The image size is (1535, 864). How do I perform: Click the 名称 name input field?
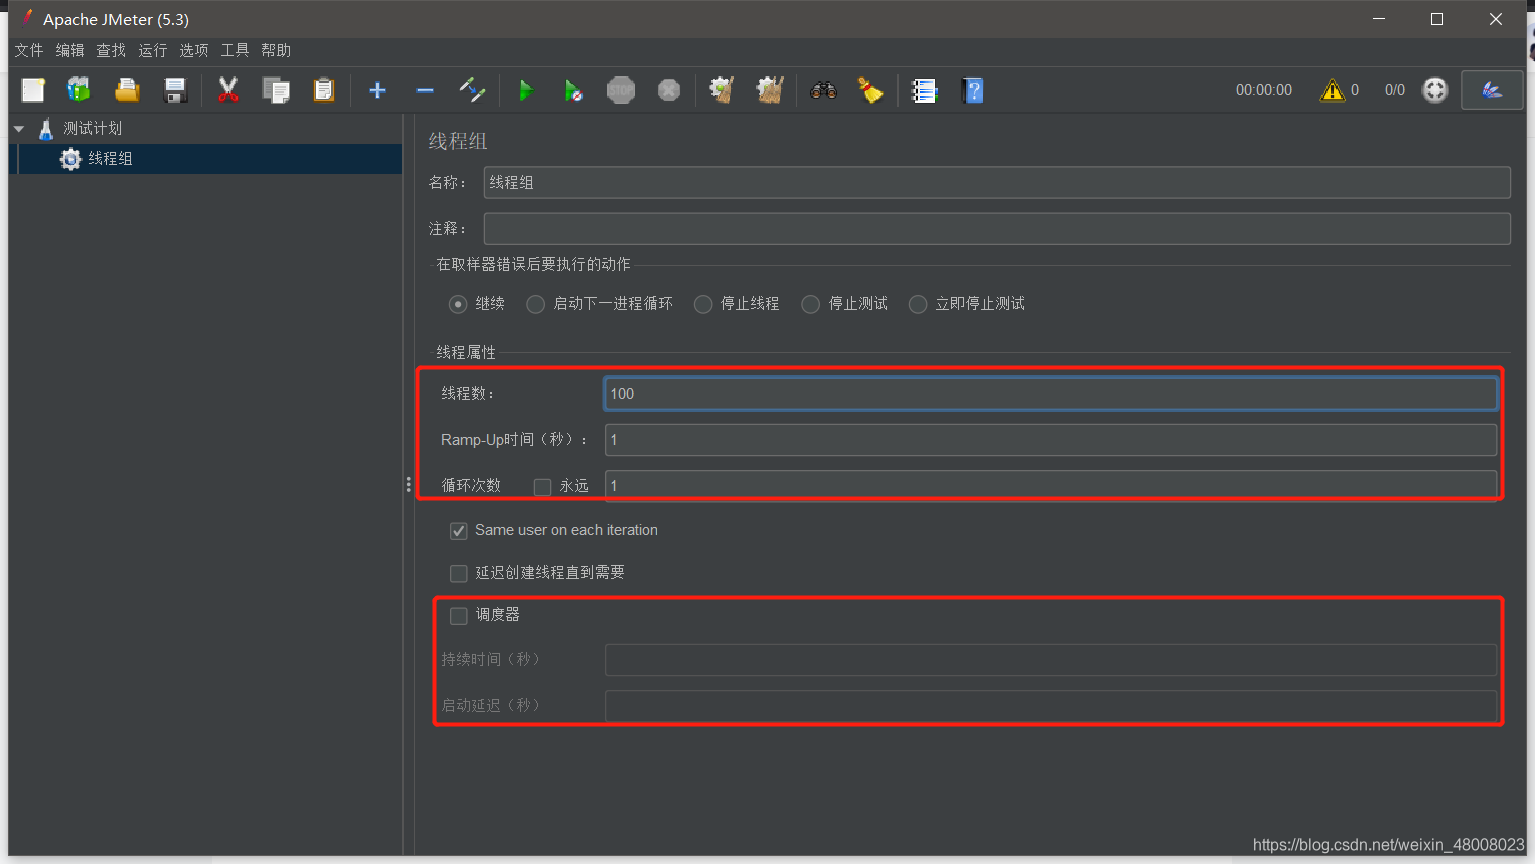point(997,182)
